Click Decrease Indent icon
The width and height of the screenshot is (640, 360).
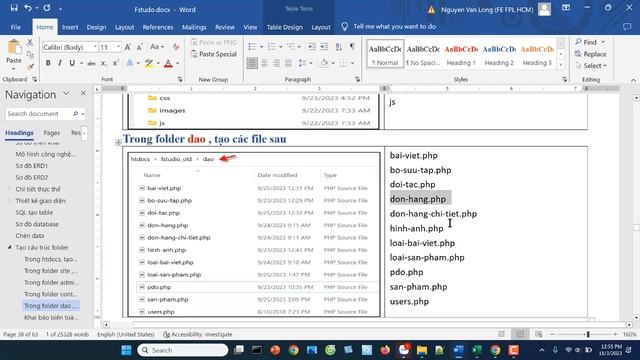click(312, 47)
